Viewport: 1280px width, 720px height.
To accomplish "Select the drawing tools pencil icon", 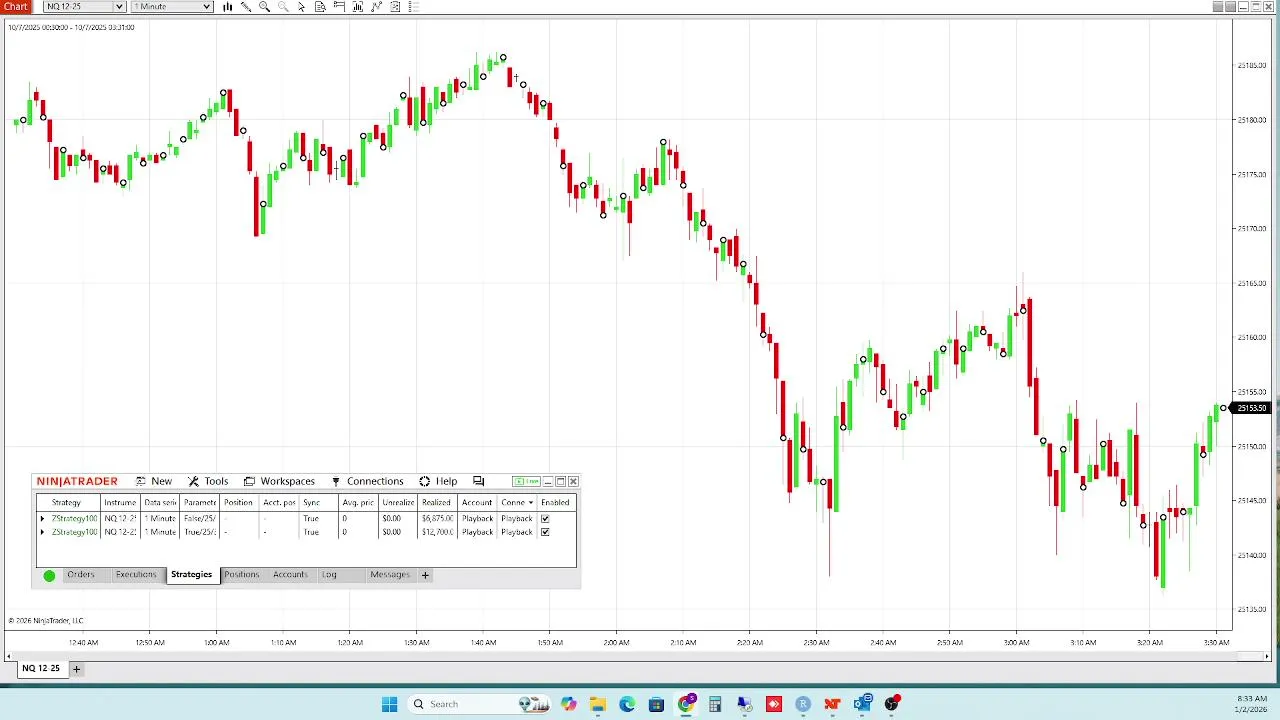I will click(246, 7).
